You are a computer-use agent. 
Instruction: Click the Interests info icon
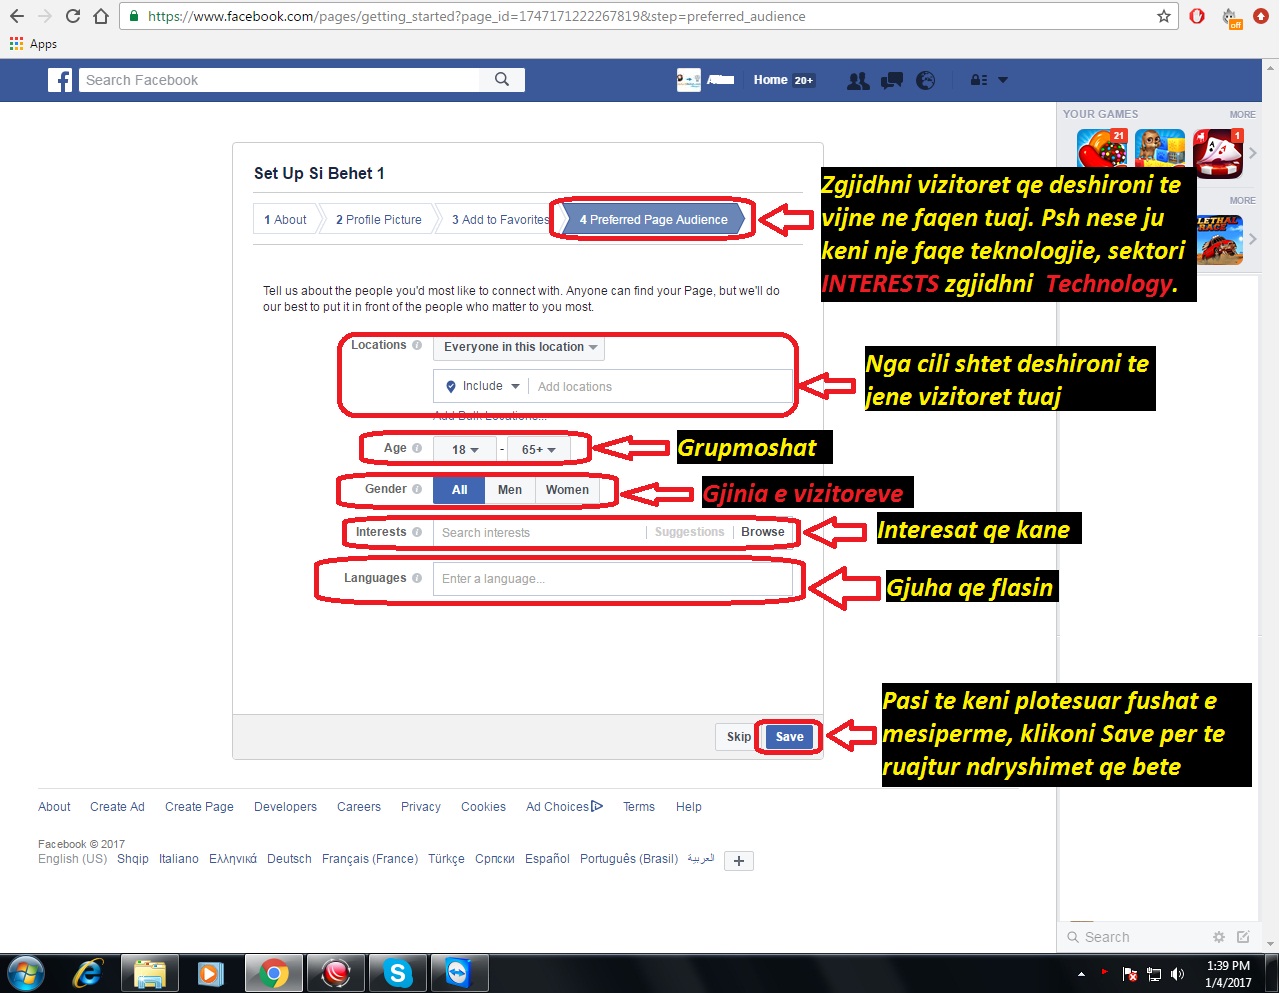[x=417, y=532]
